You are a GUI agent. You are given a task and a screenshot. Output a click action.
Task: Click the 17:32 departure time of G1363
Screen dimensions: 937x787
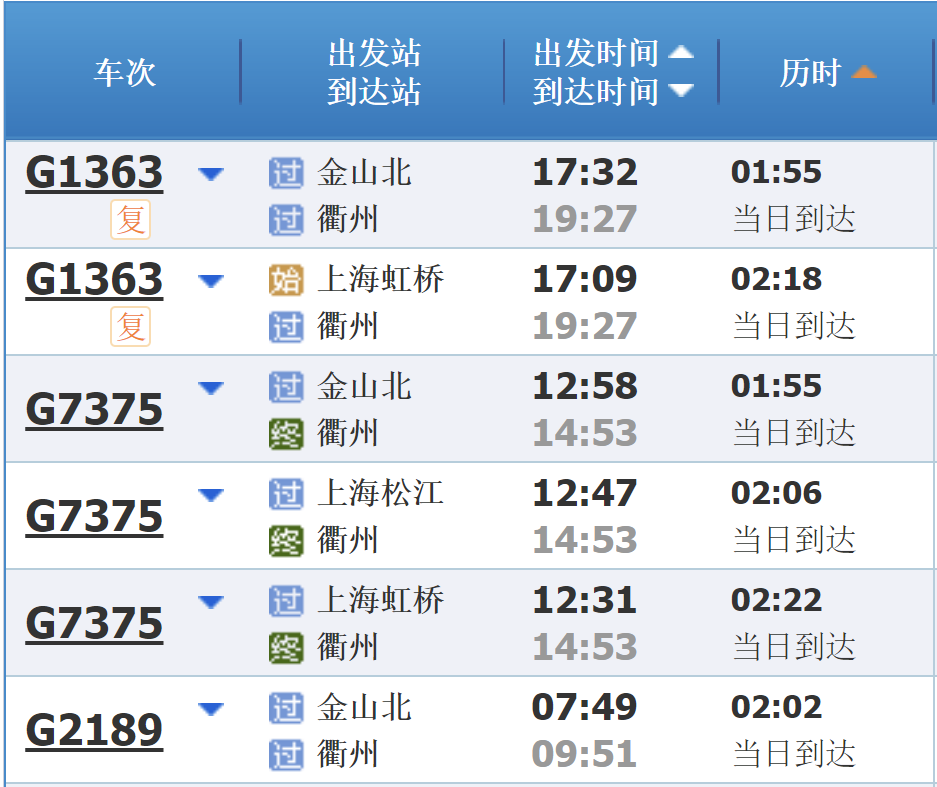point(584,172)
